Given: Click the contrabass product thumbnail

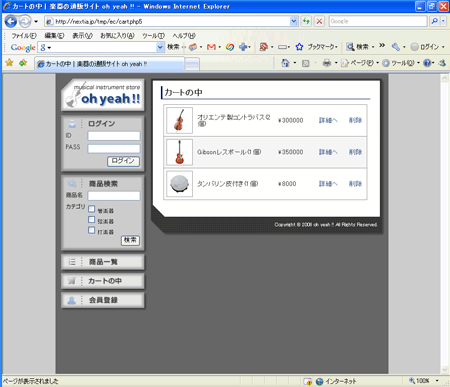Looking at the screenshot, I should pos(179,120).
